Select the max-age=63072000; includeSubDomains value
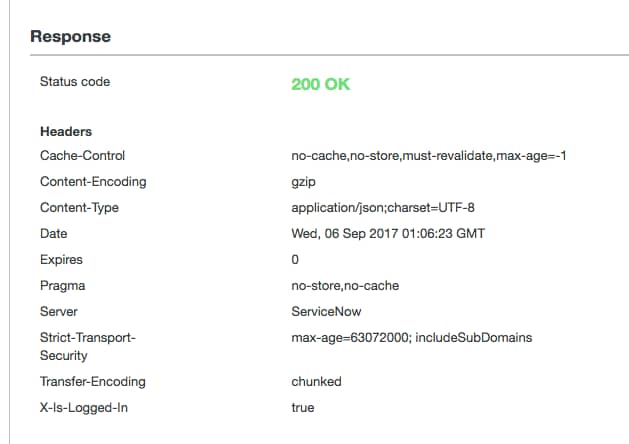Image resolution: width=629 pixels, height=444 pixels. point(412,338)
